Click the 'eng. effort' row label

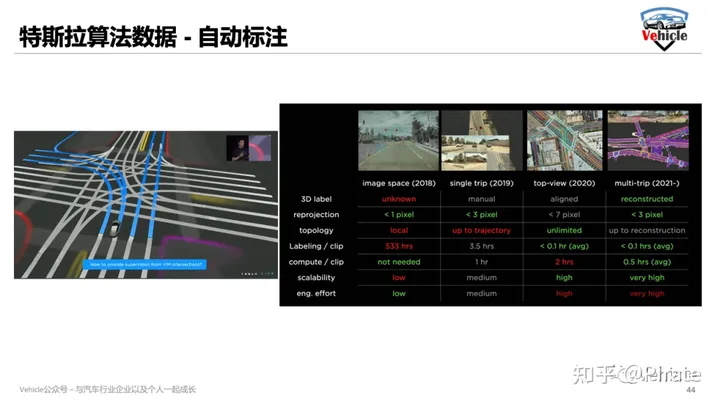pyautogui.click(x=316, y=293)
